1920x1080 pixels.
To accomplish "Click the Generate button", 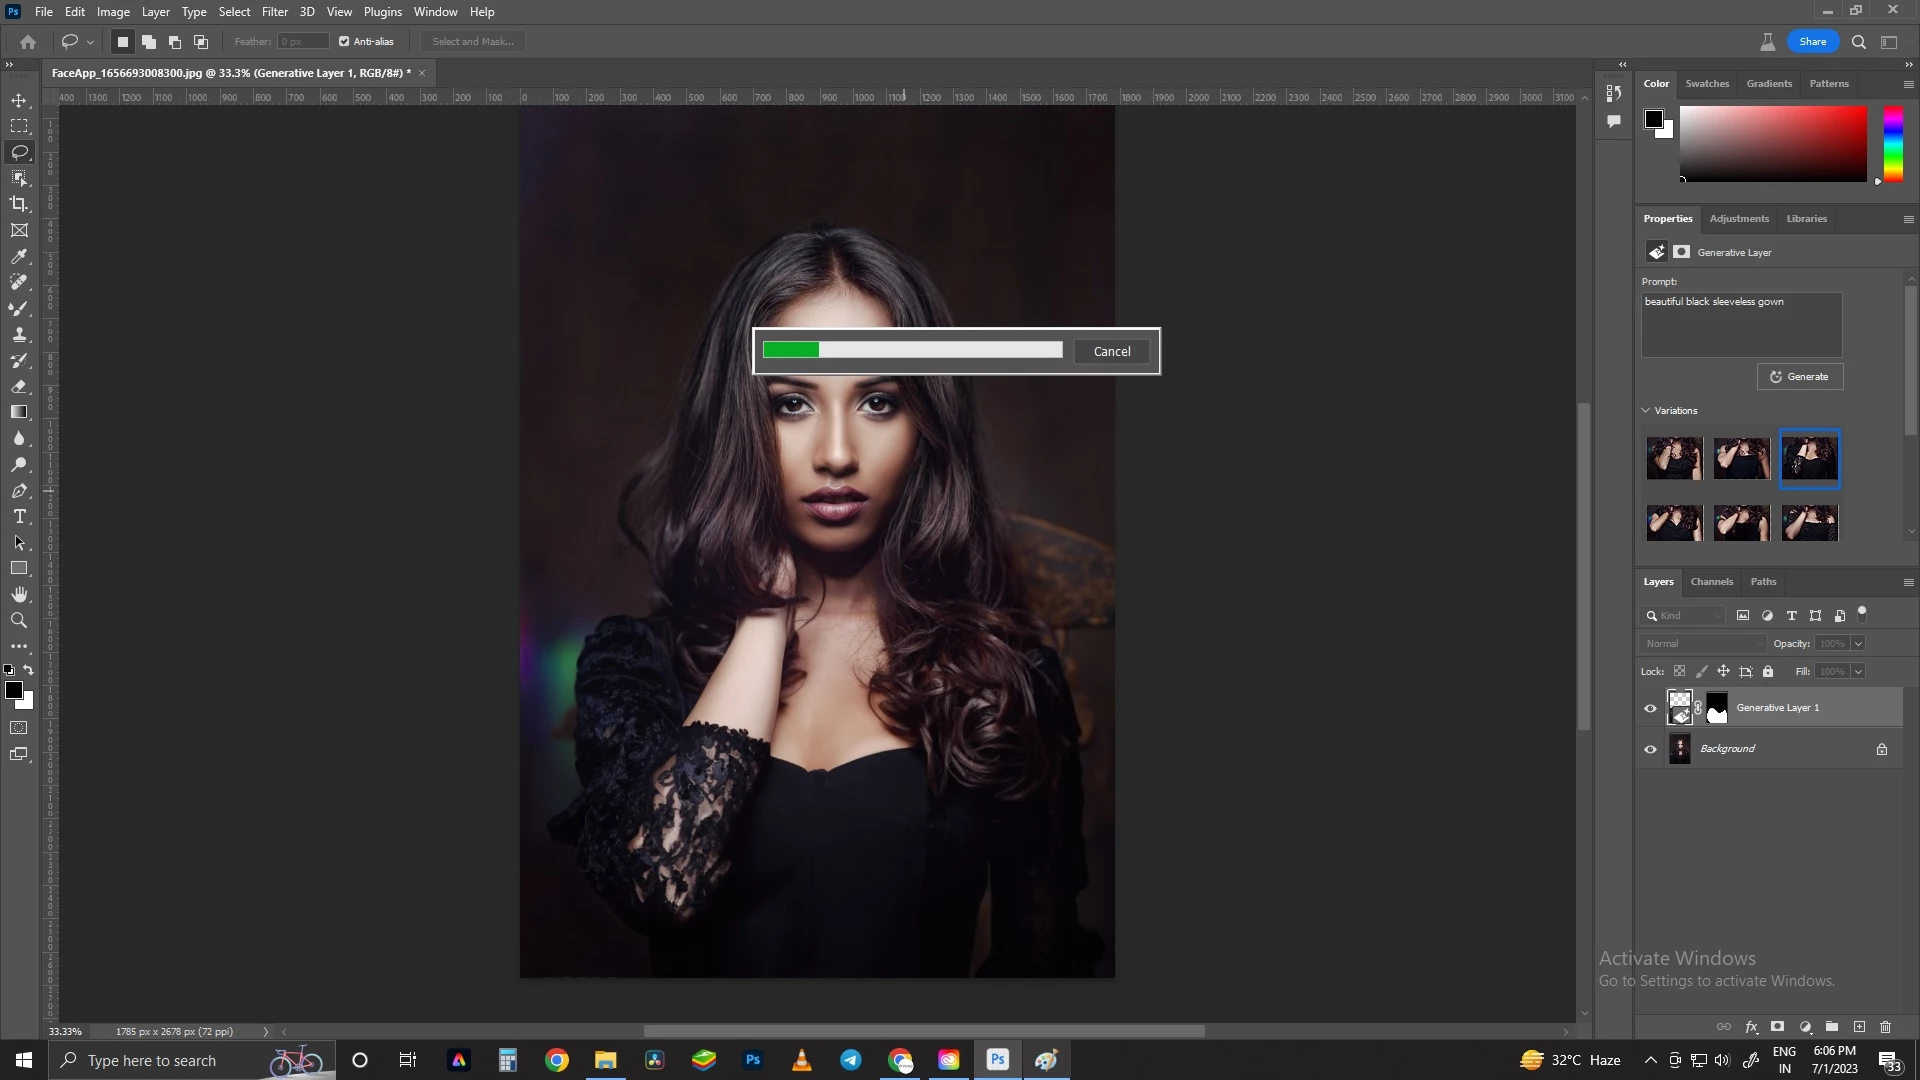I will [x=1799, y=377].
